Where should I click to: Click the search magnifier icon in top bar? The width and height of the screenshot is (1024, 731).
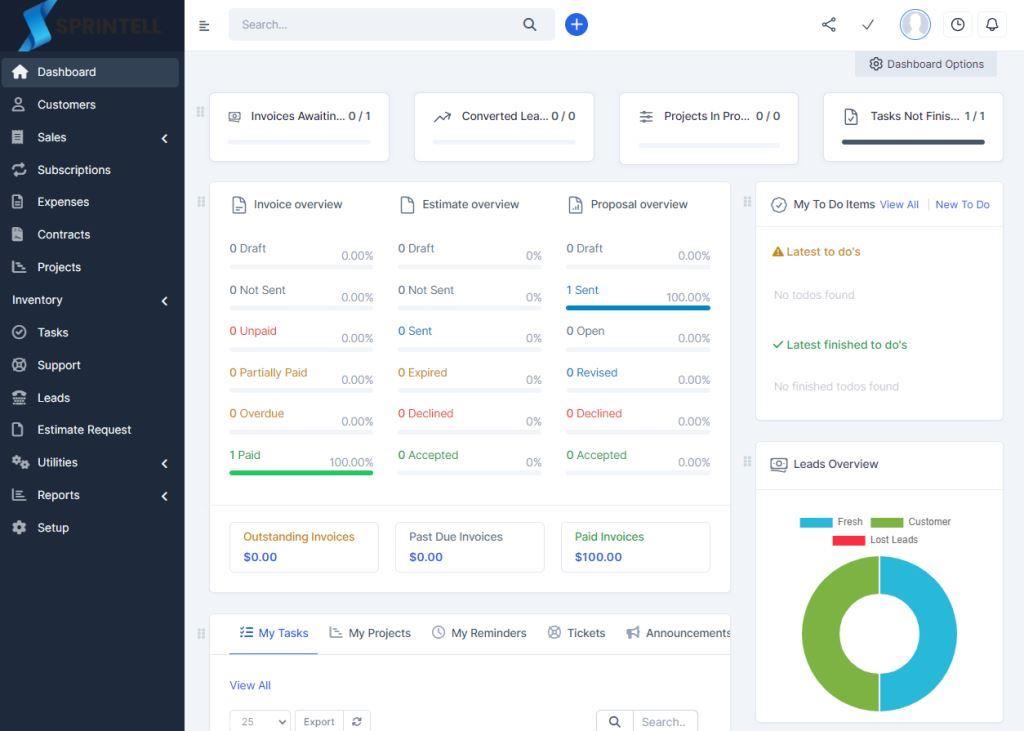point(530,25)
